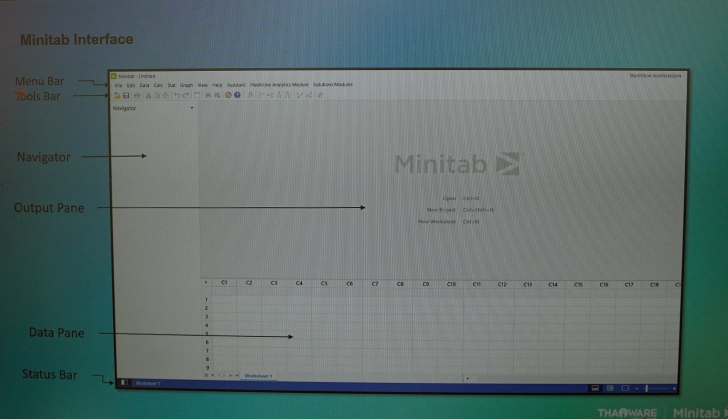Click the cell at column C3, row 2
Viewport: 728px width, 419px height.
pos(274,308)
